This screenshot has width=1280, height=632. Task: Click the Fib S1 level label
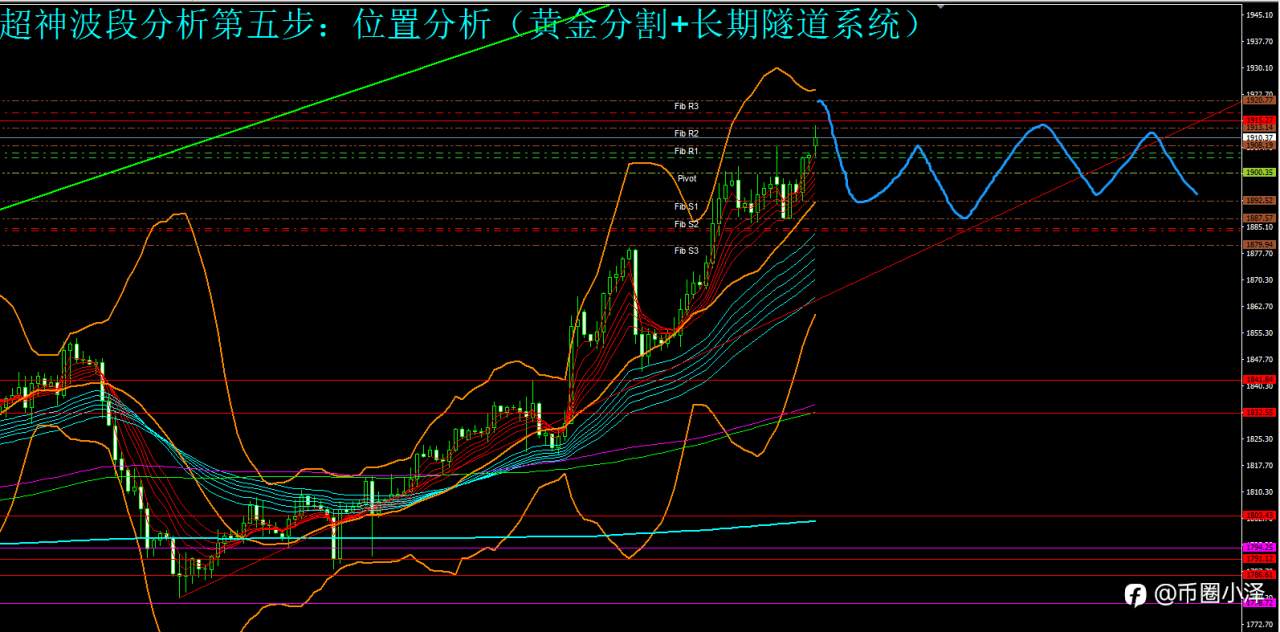tap(686, 206)
